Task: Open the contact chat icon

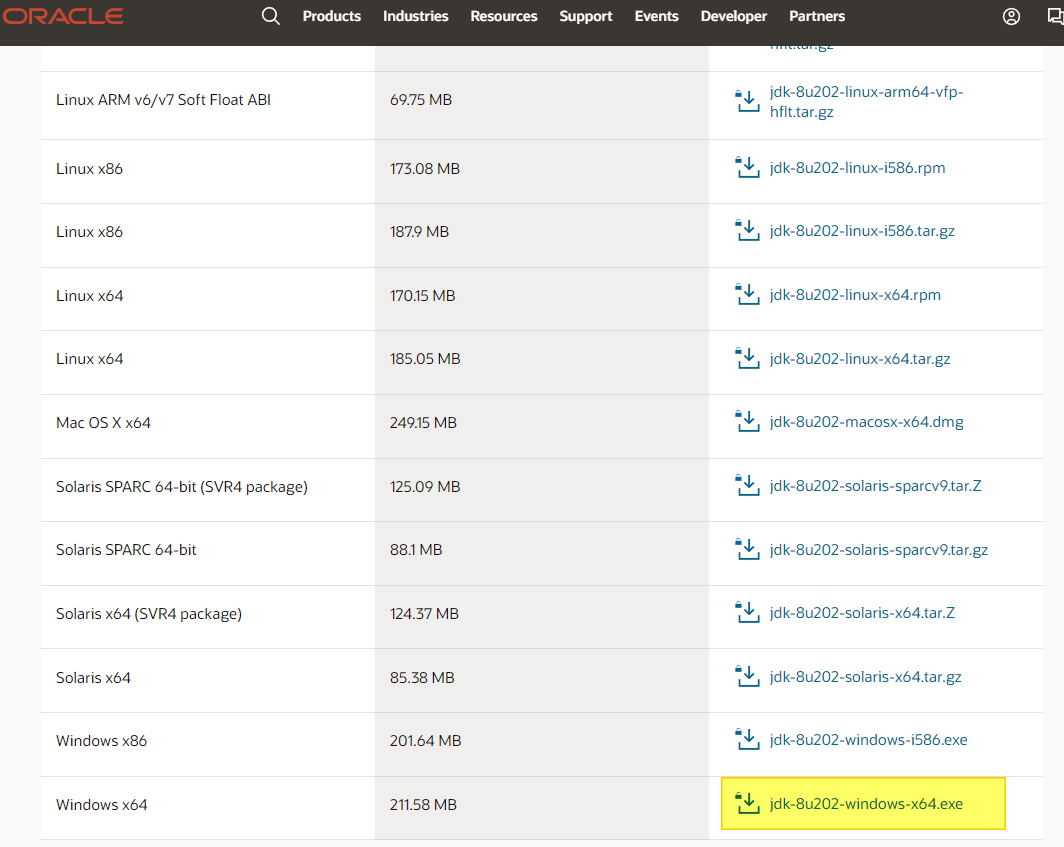Action: pyautogui.click(x=1055, y=16)
